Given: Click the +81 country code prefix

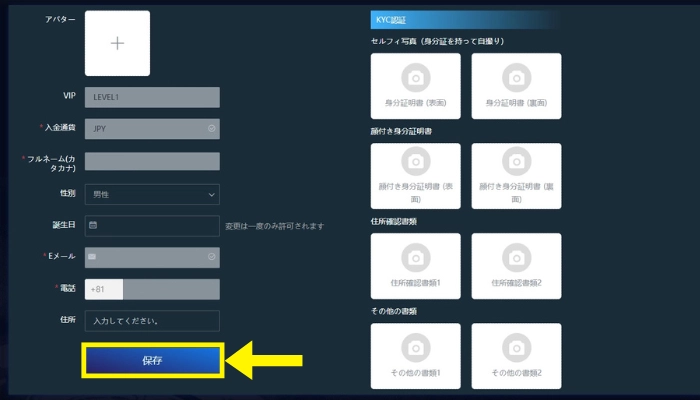Looking at the screenshot, I should (98, 289).
